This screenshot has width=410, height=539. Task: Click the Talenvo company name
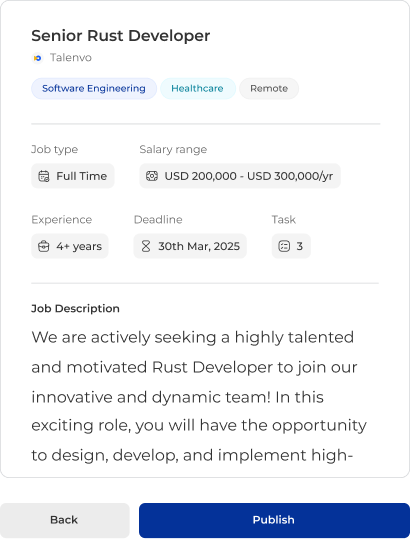pyautogui.click(x=71, y=58)
